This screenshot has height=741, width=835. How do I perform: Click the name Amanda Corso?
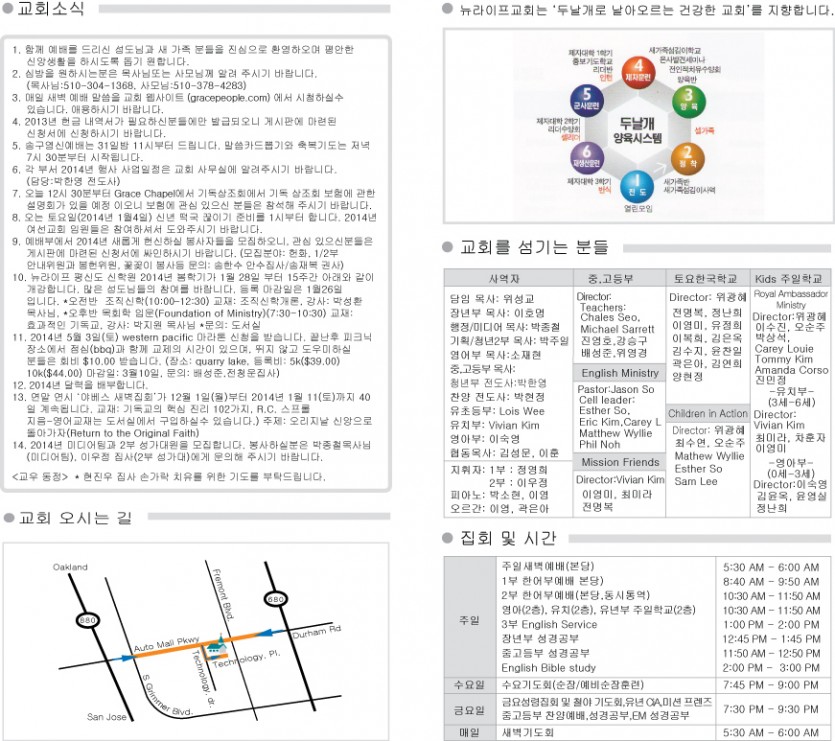(791, 370)
